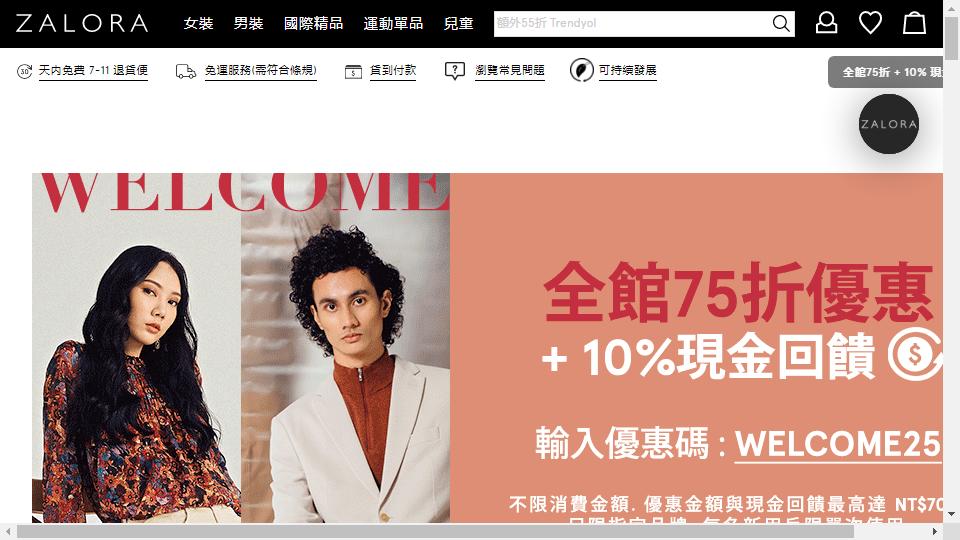960x540 pixels.
Task: Click the 全館75折 + 10% promo button
Action: tap(885, 72)
